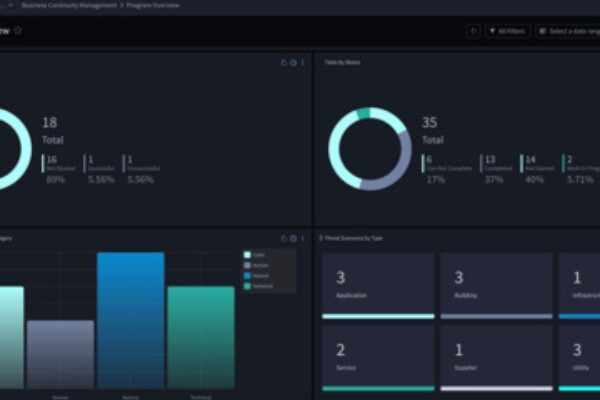Open settings icon on top-left donut panel

(x=293, y=62)
